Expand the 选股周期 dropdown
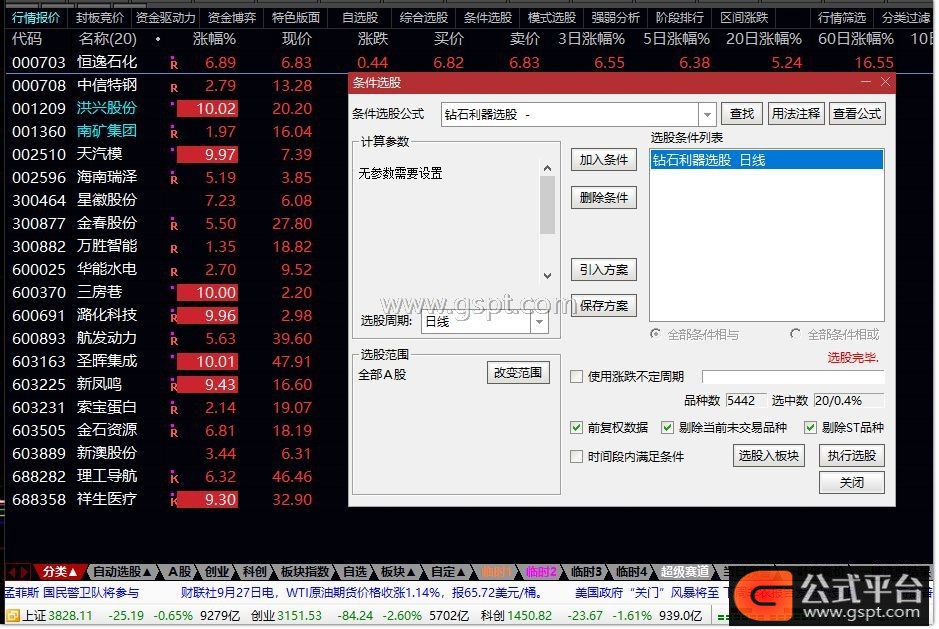 click(x=540, y=322)
